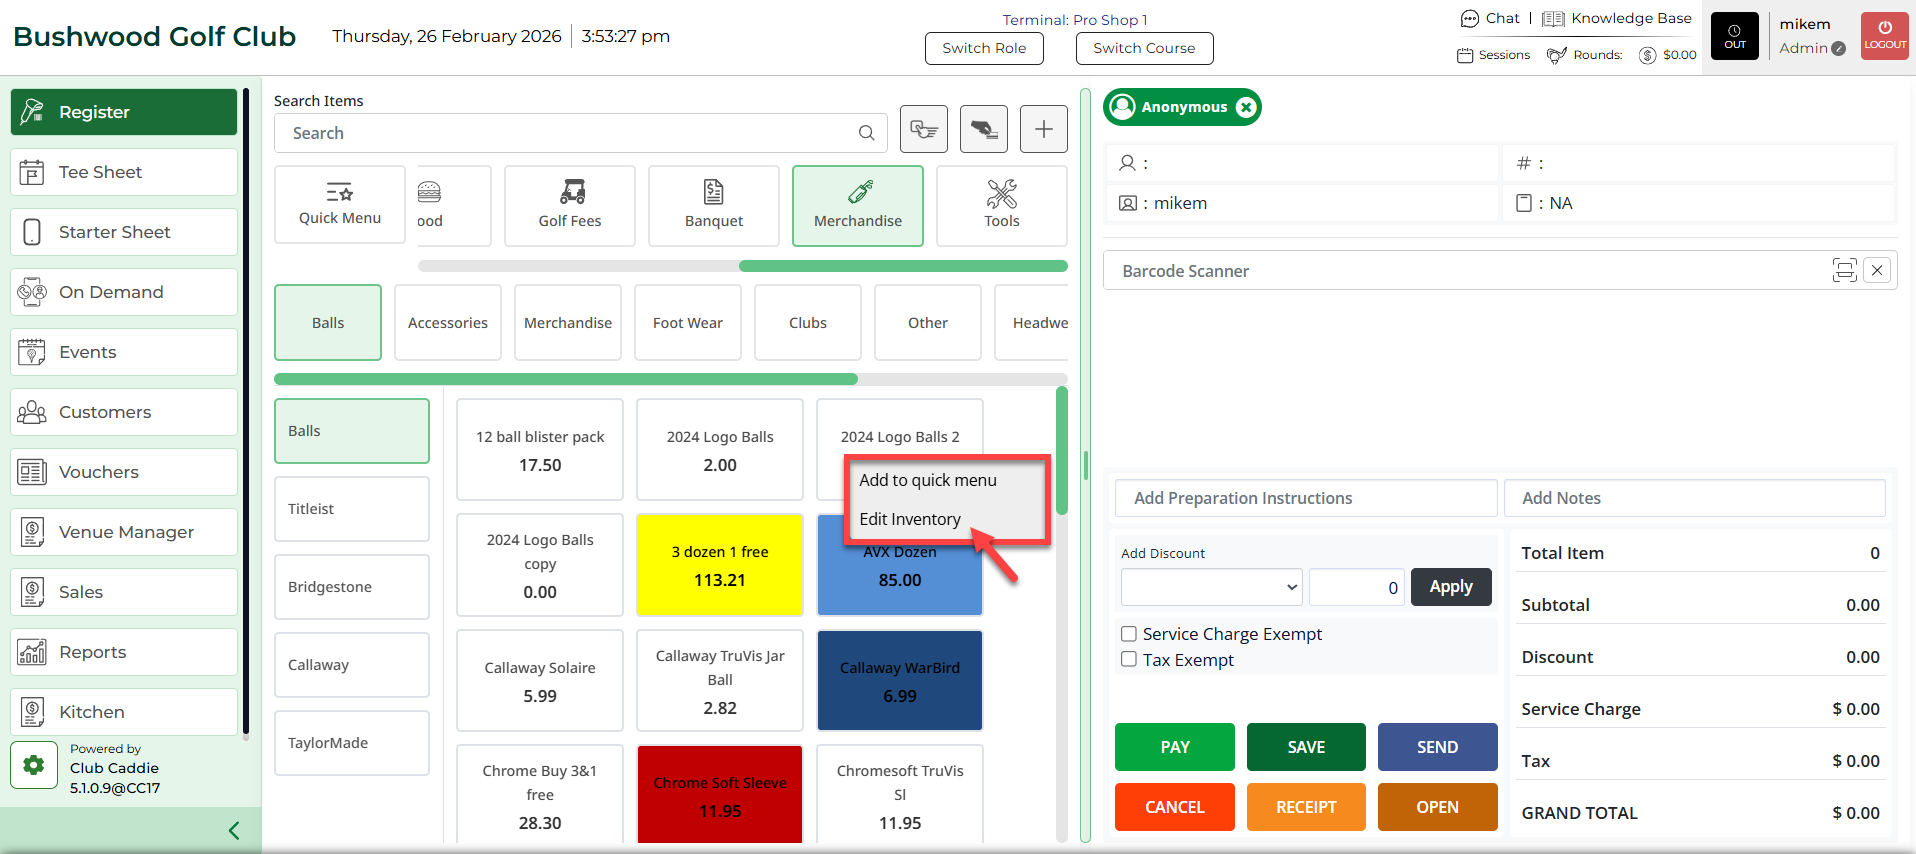
Task: Toggle the Tax Exempt checkbox
Action: [1129, 660]
